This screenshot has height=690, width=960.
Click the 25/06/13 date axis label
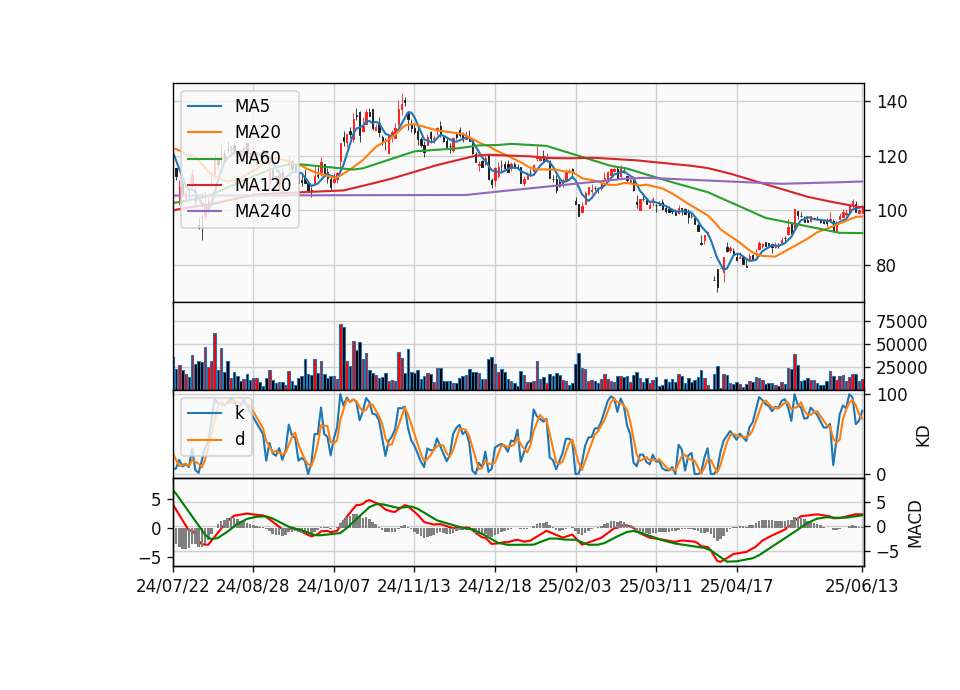[861, 586]
